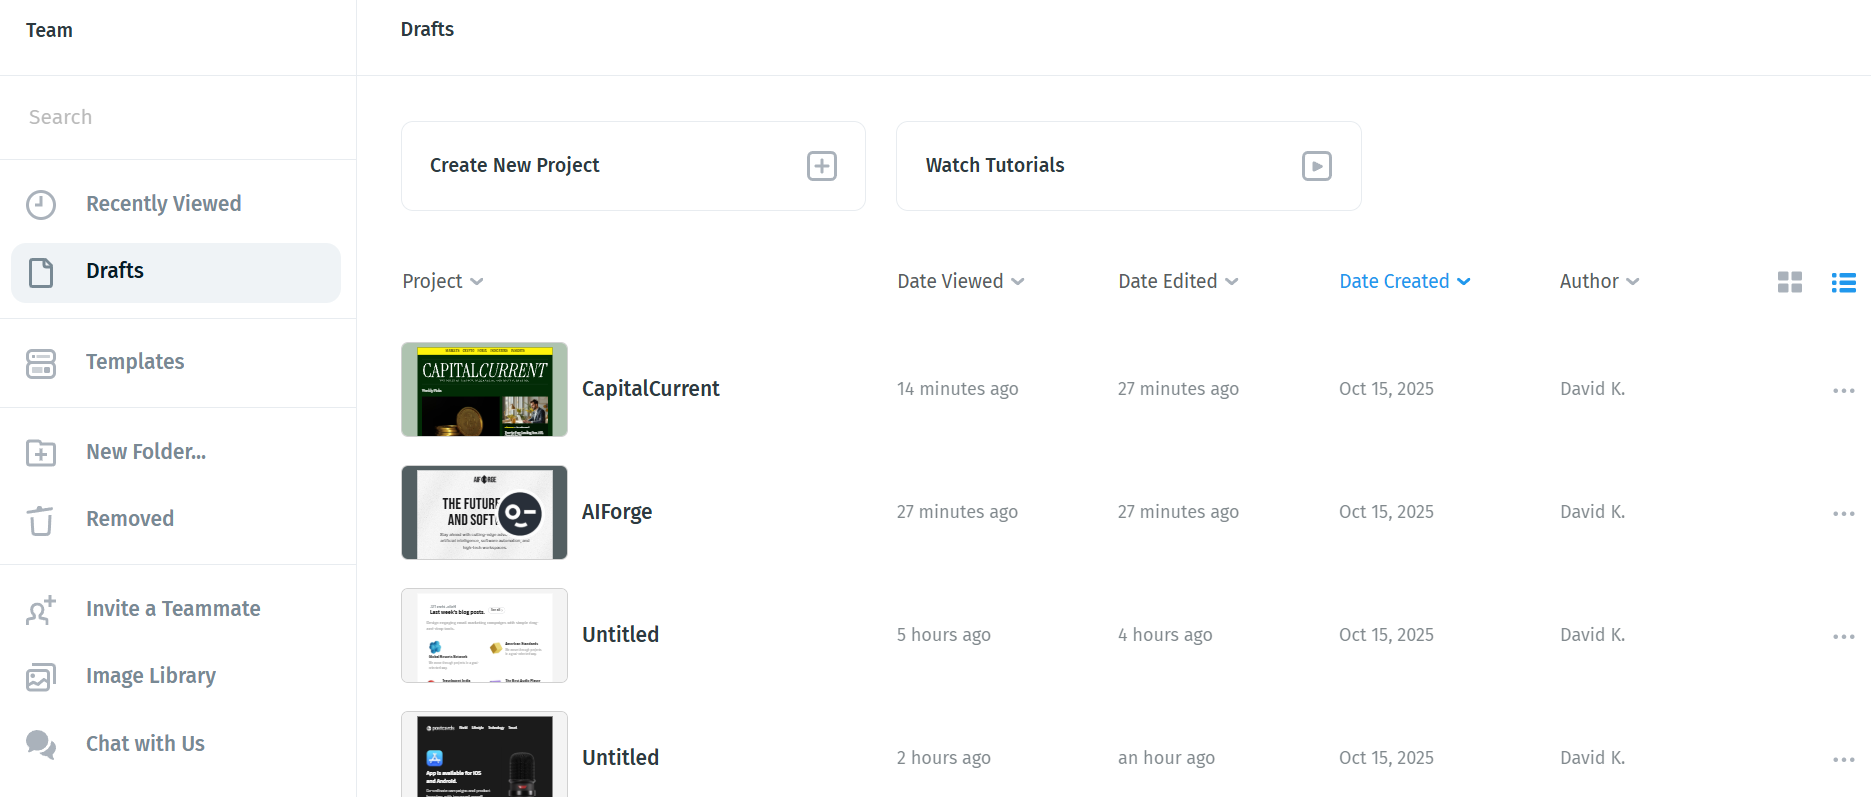Select Drafts in the sidebar
The image size is (1871, 797).
tap(115, 271)
